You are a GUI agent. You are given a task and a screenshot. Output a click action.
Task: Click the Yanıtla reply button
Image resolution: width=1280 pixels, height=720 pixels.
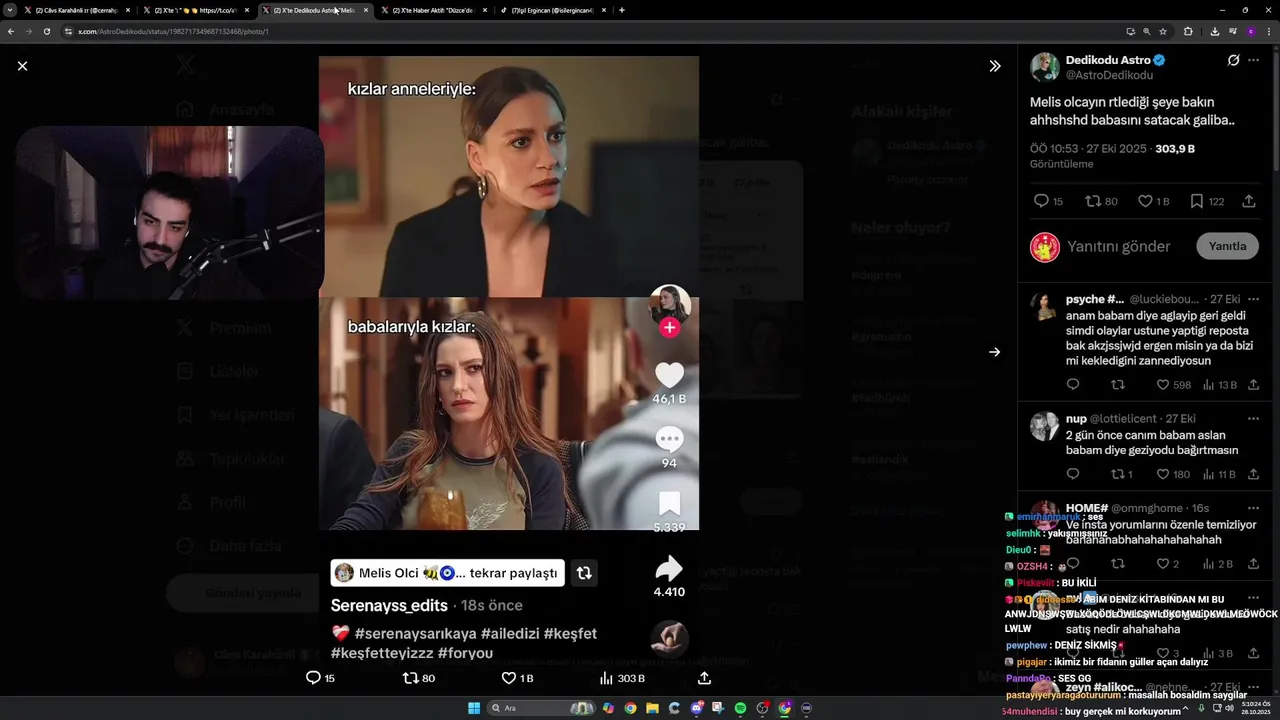point(1227,246)
